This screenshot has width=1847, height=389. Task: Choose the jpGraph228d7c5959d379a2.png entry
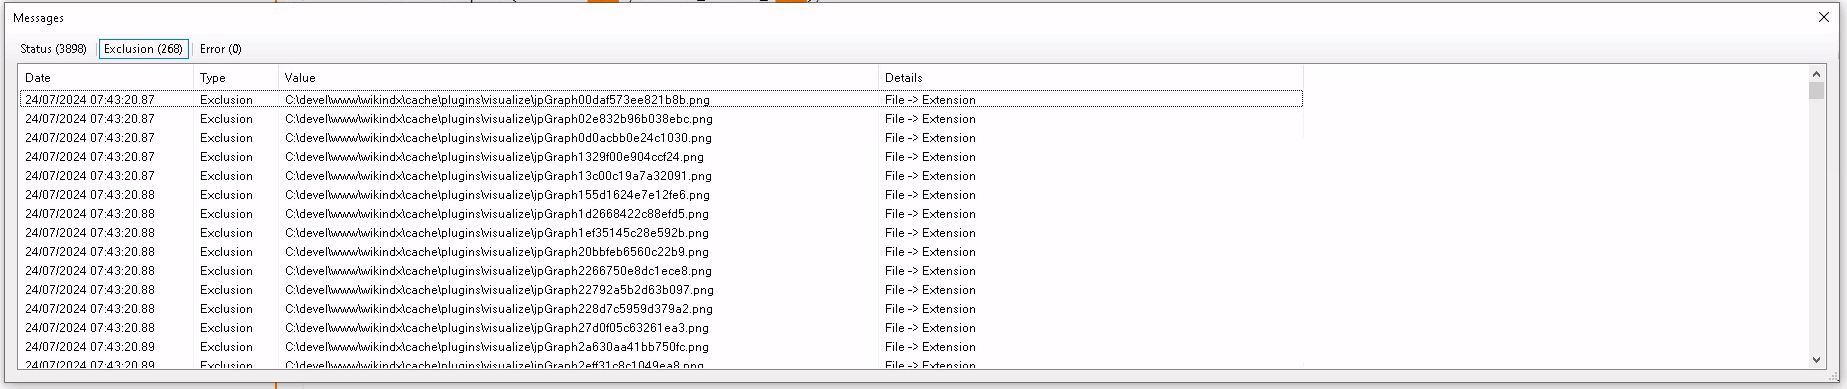[x=661, y=308]
